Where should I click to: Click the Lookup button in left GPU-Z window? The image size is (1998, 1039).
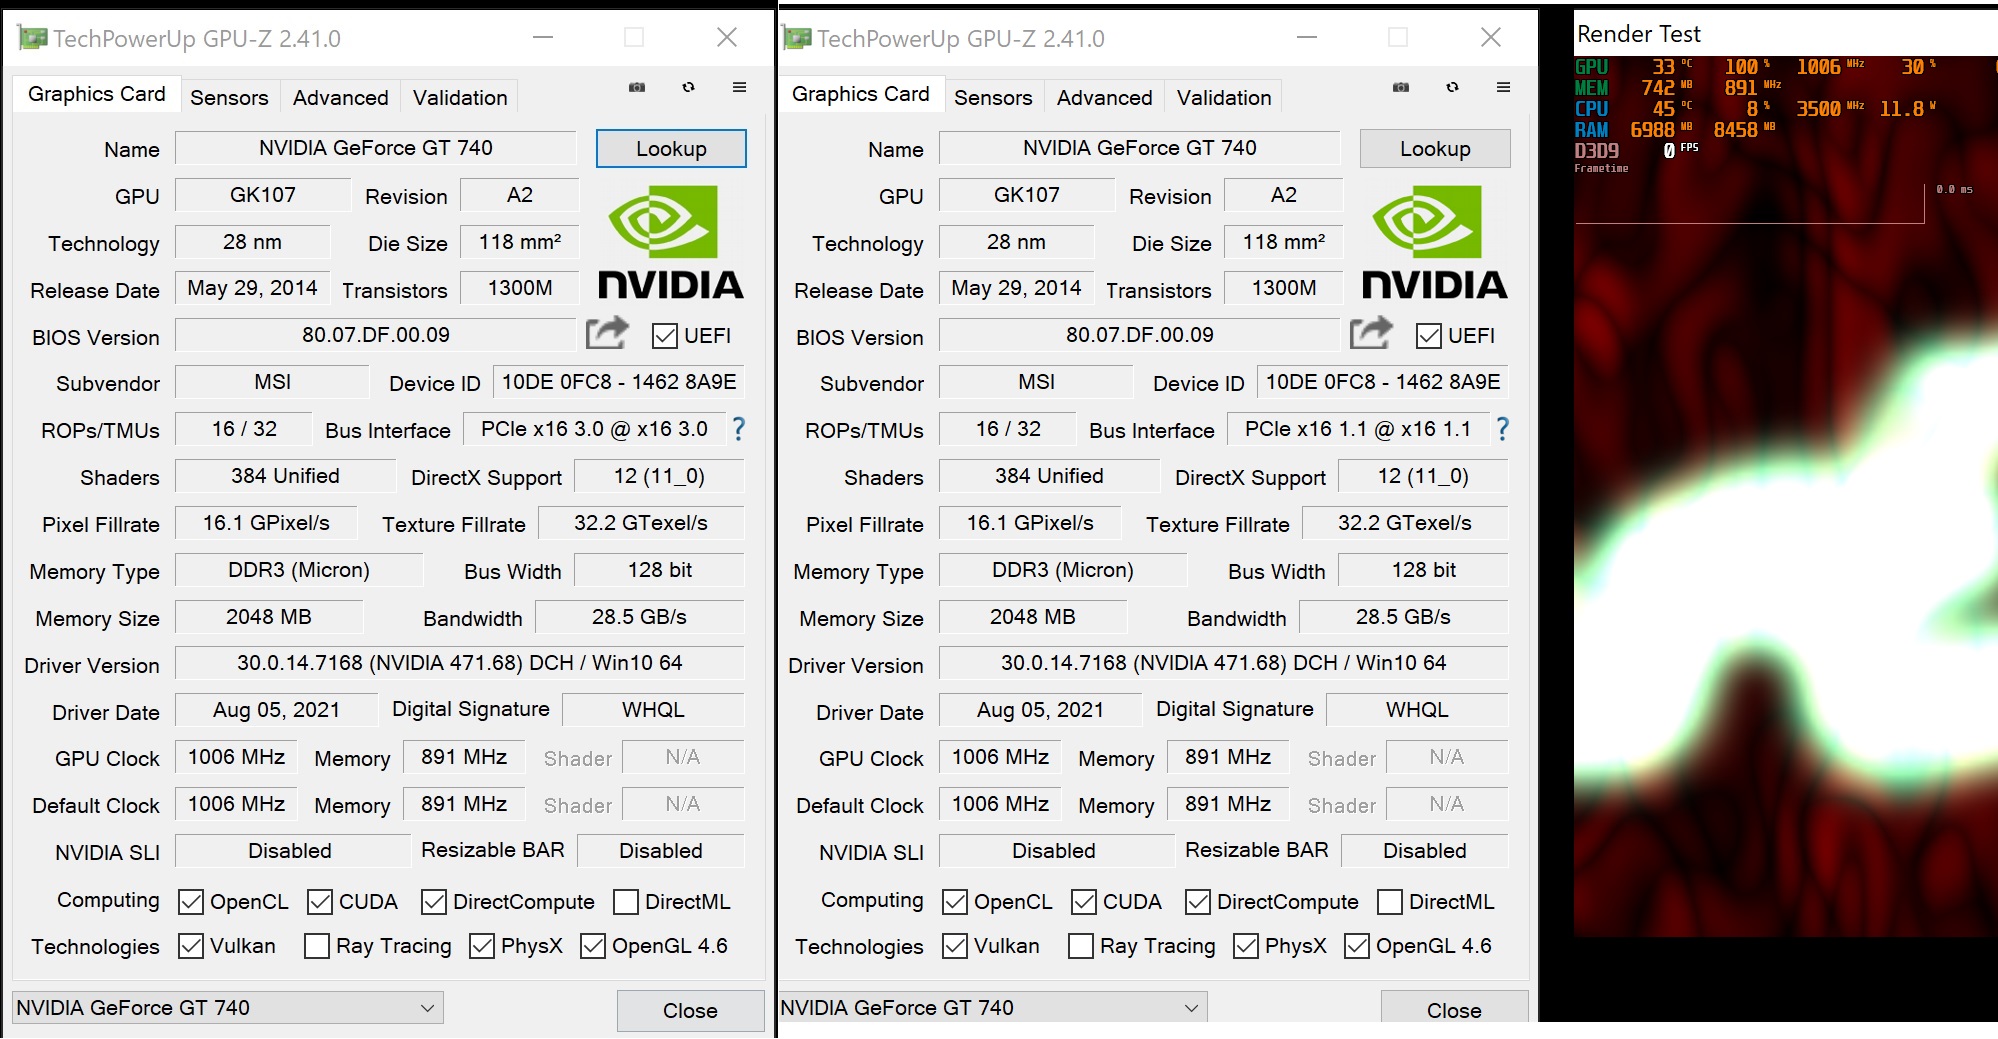(x=671, y=149)
